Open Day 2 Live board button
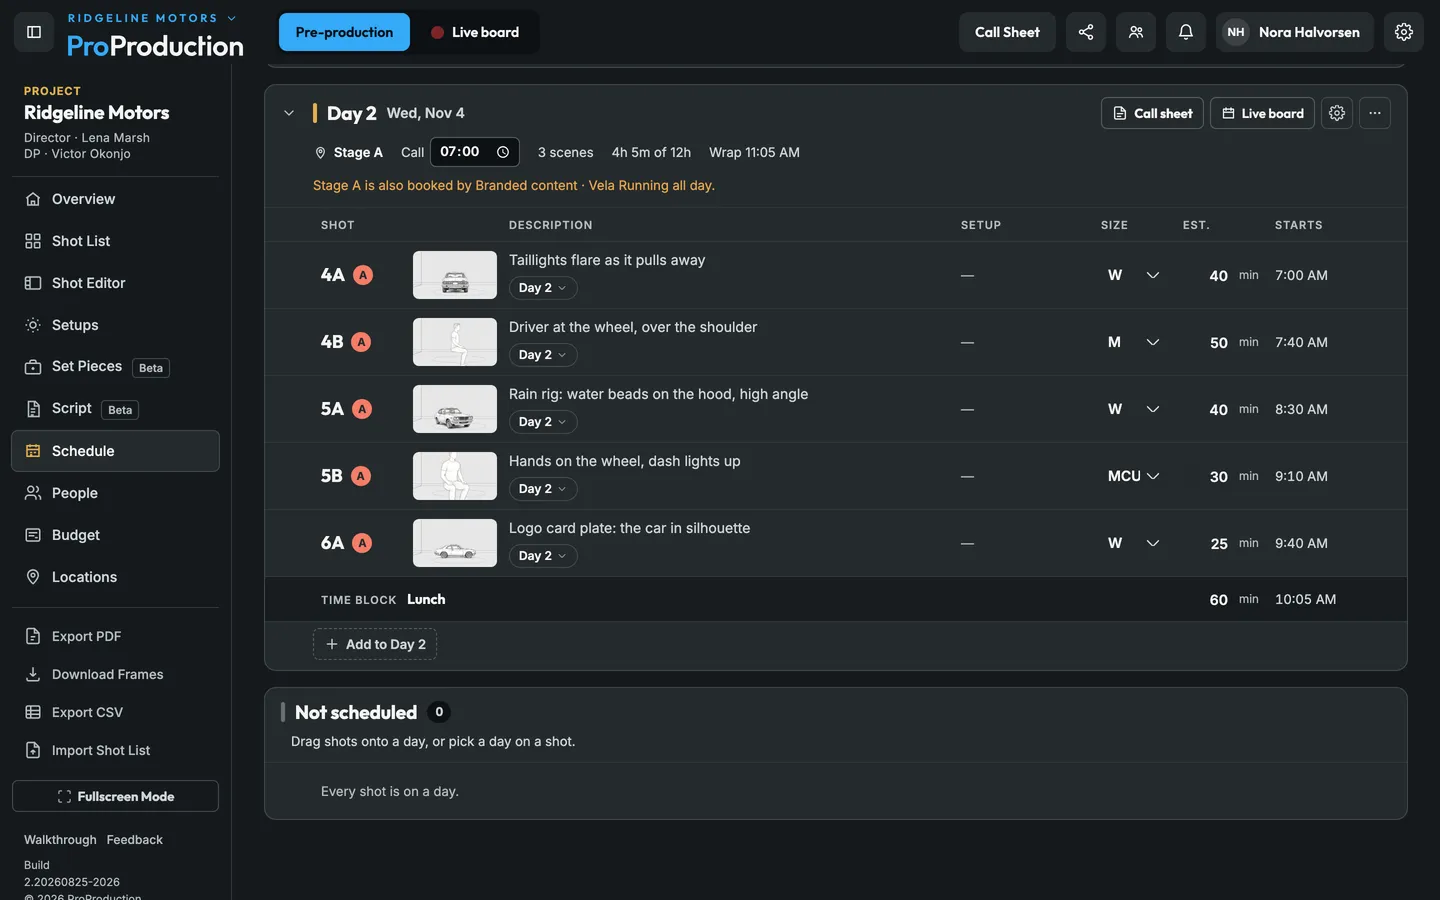Screen dimensions: 1440x900 coord(1262,113)
